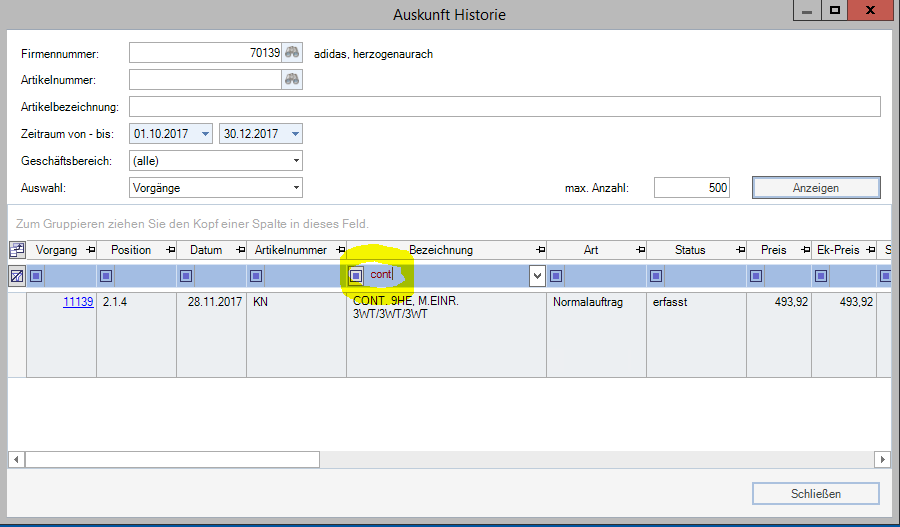This screenshot has height=527, width=900.
Task: Click the grid column chooser icon
Action: coord(17,250)
